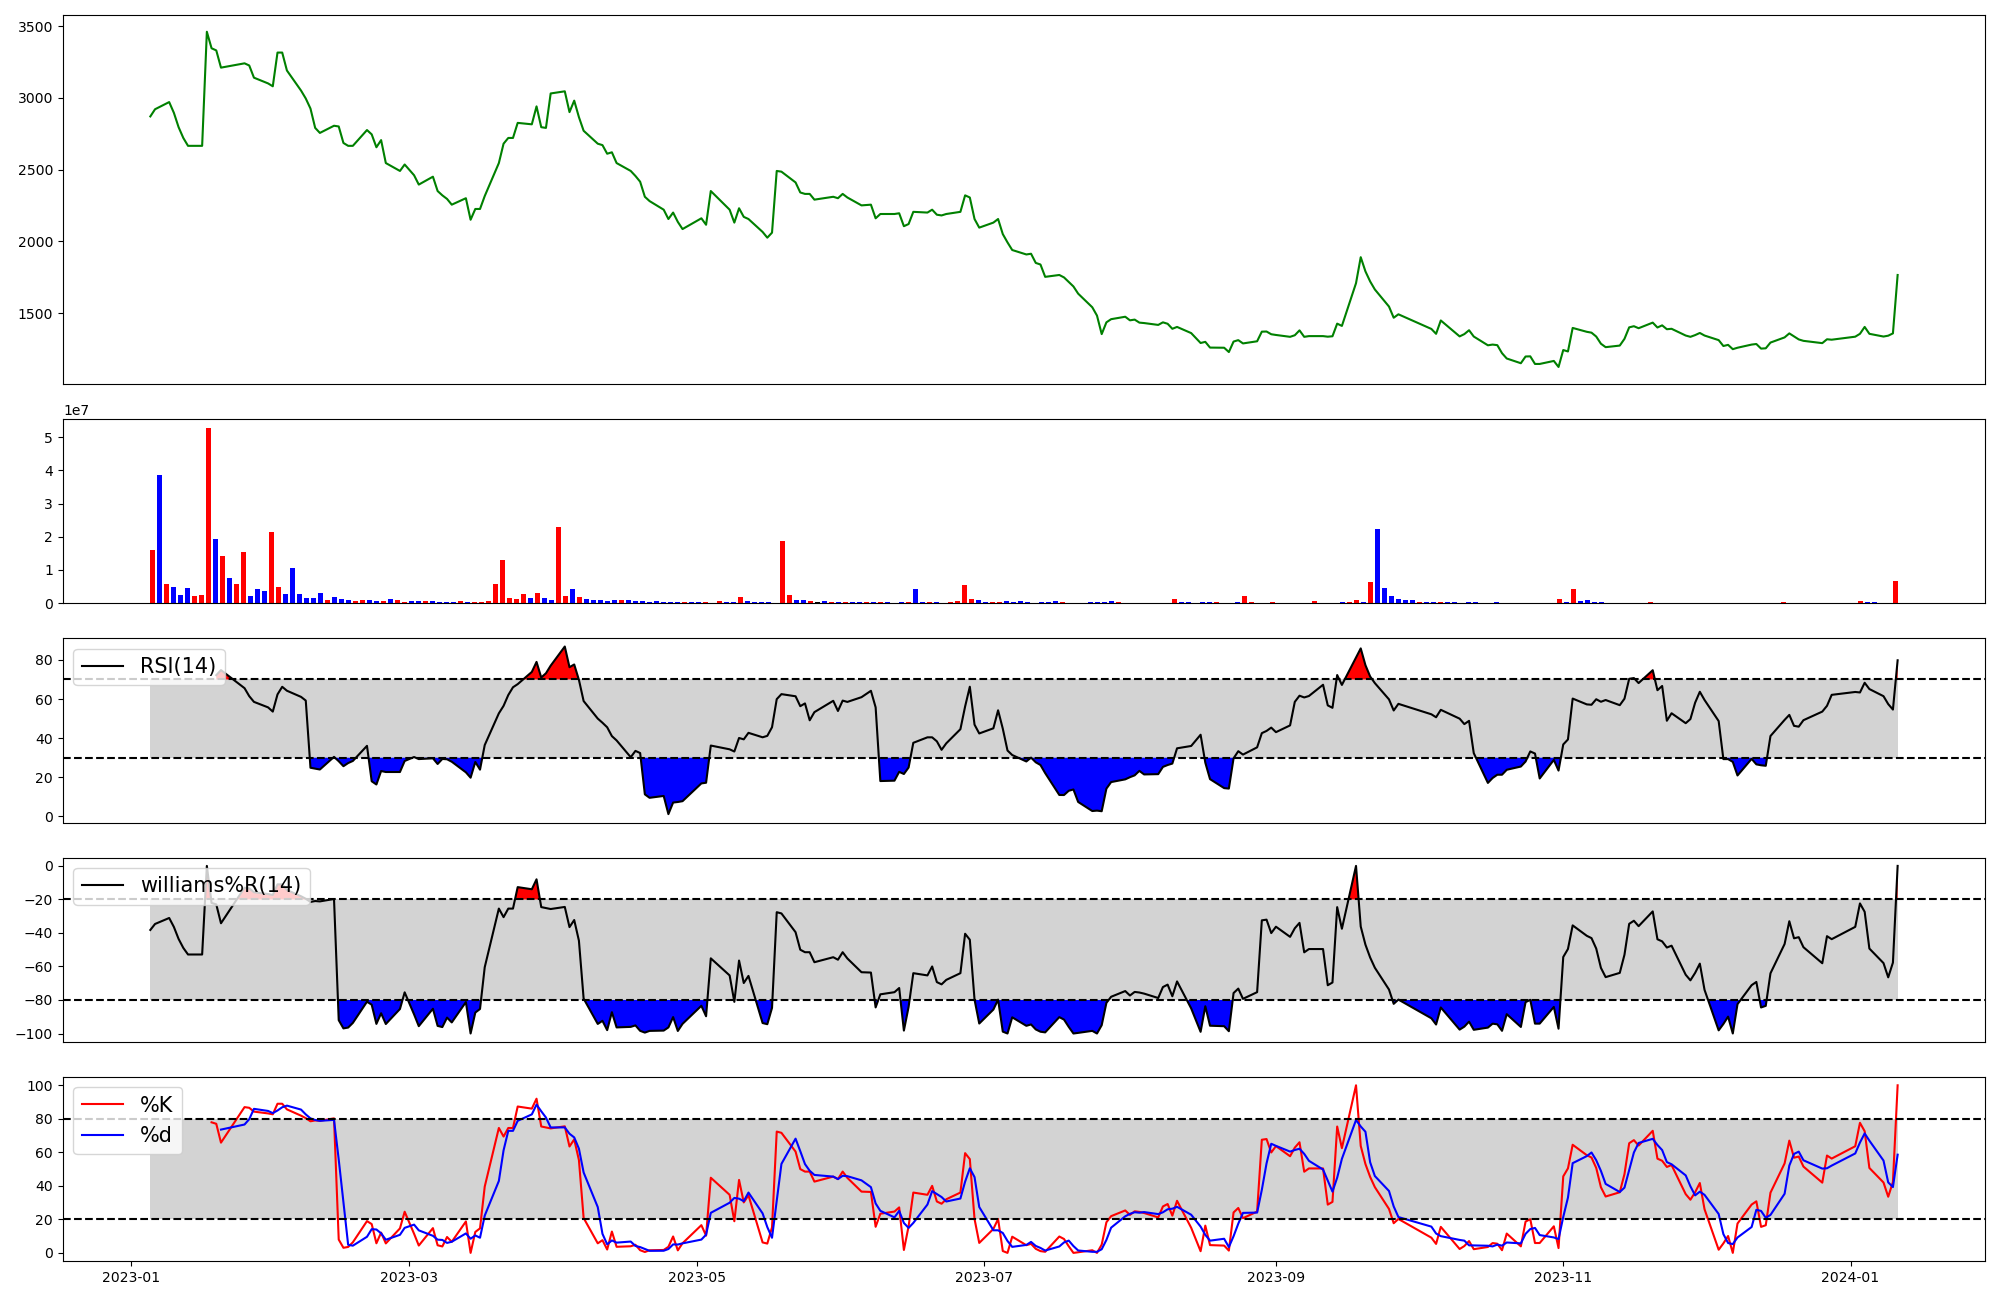This screenshot has height=1300, width=2000.
Task: Click the black line swatch beside RSI(14)
Action: coord(102,666)
